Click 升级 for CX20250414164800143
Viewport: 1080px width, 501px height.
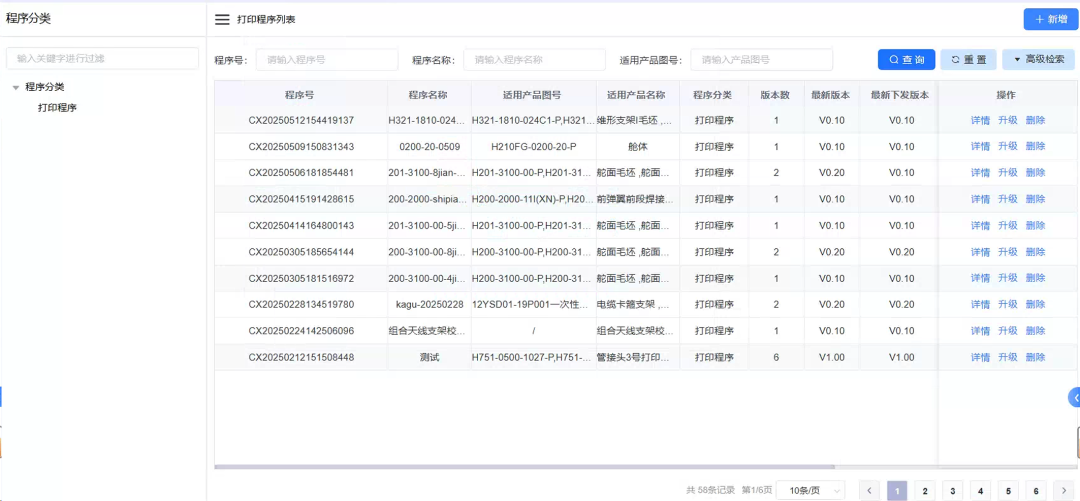[x=1008, y=225]
